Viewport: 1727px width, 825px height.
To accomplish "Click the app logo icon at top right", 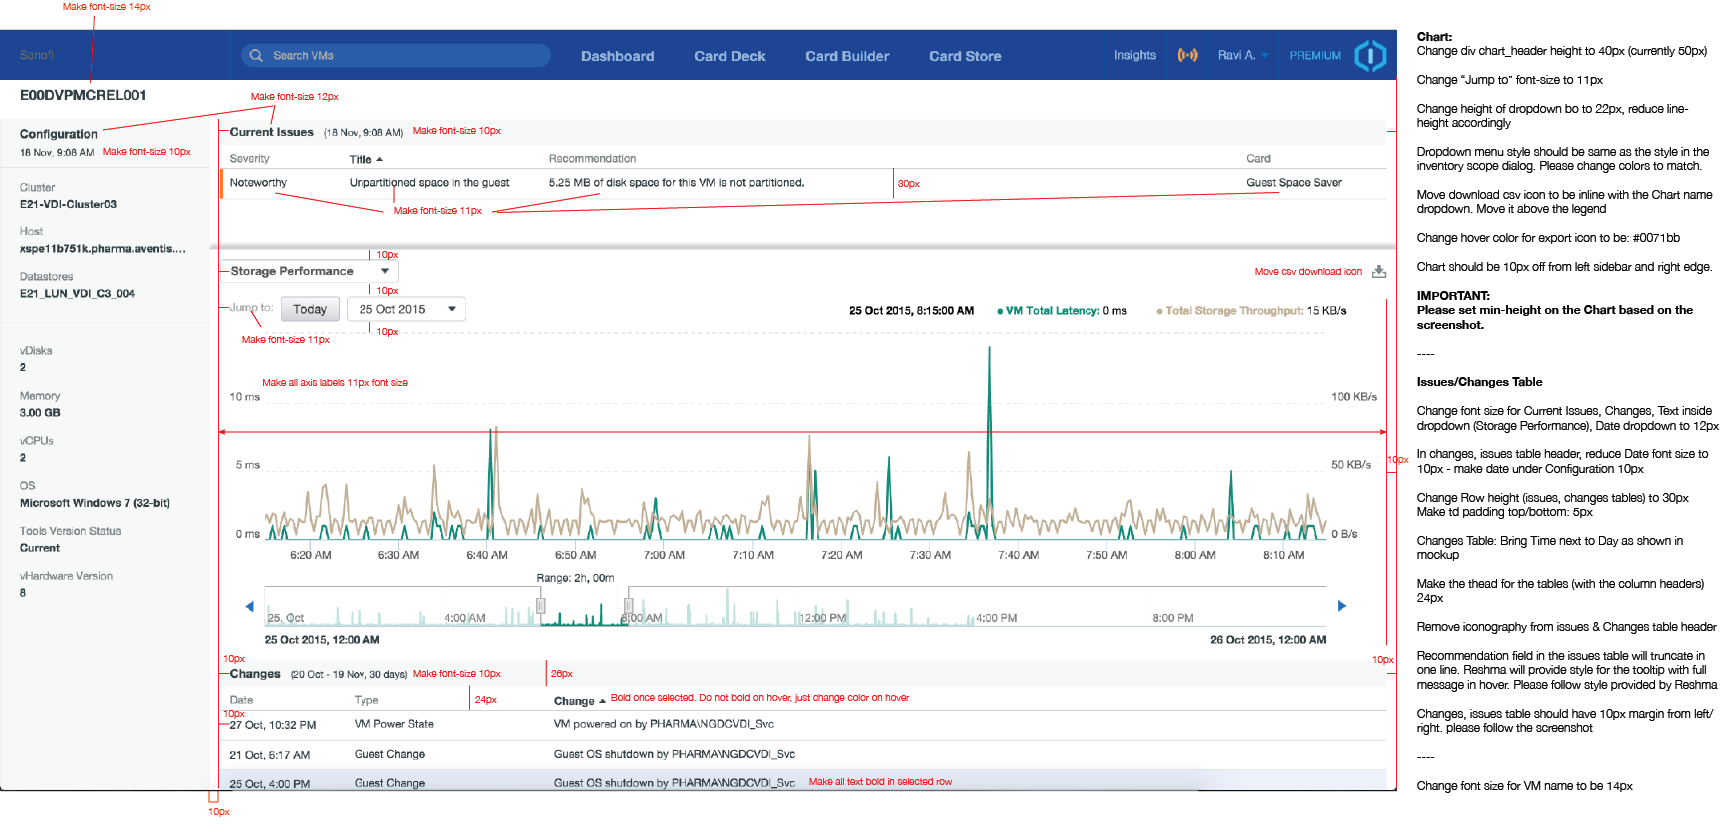I will (1370, 56).
